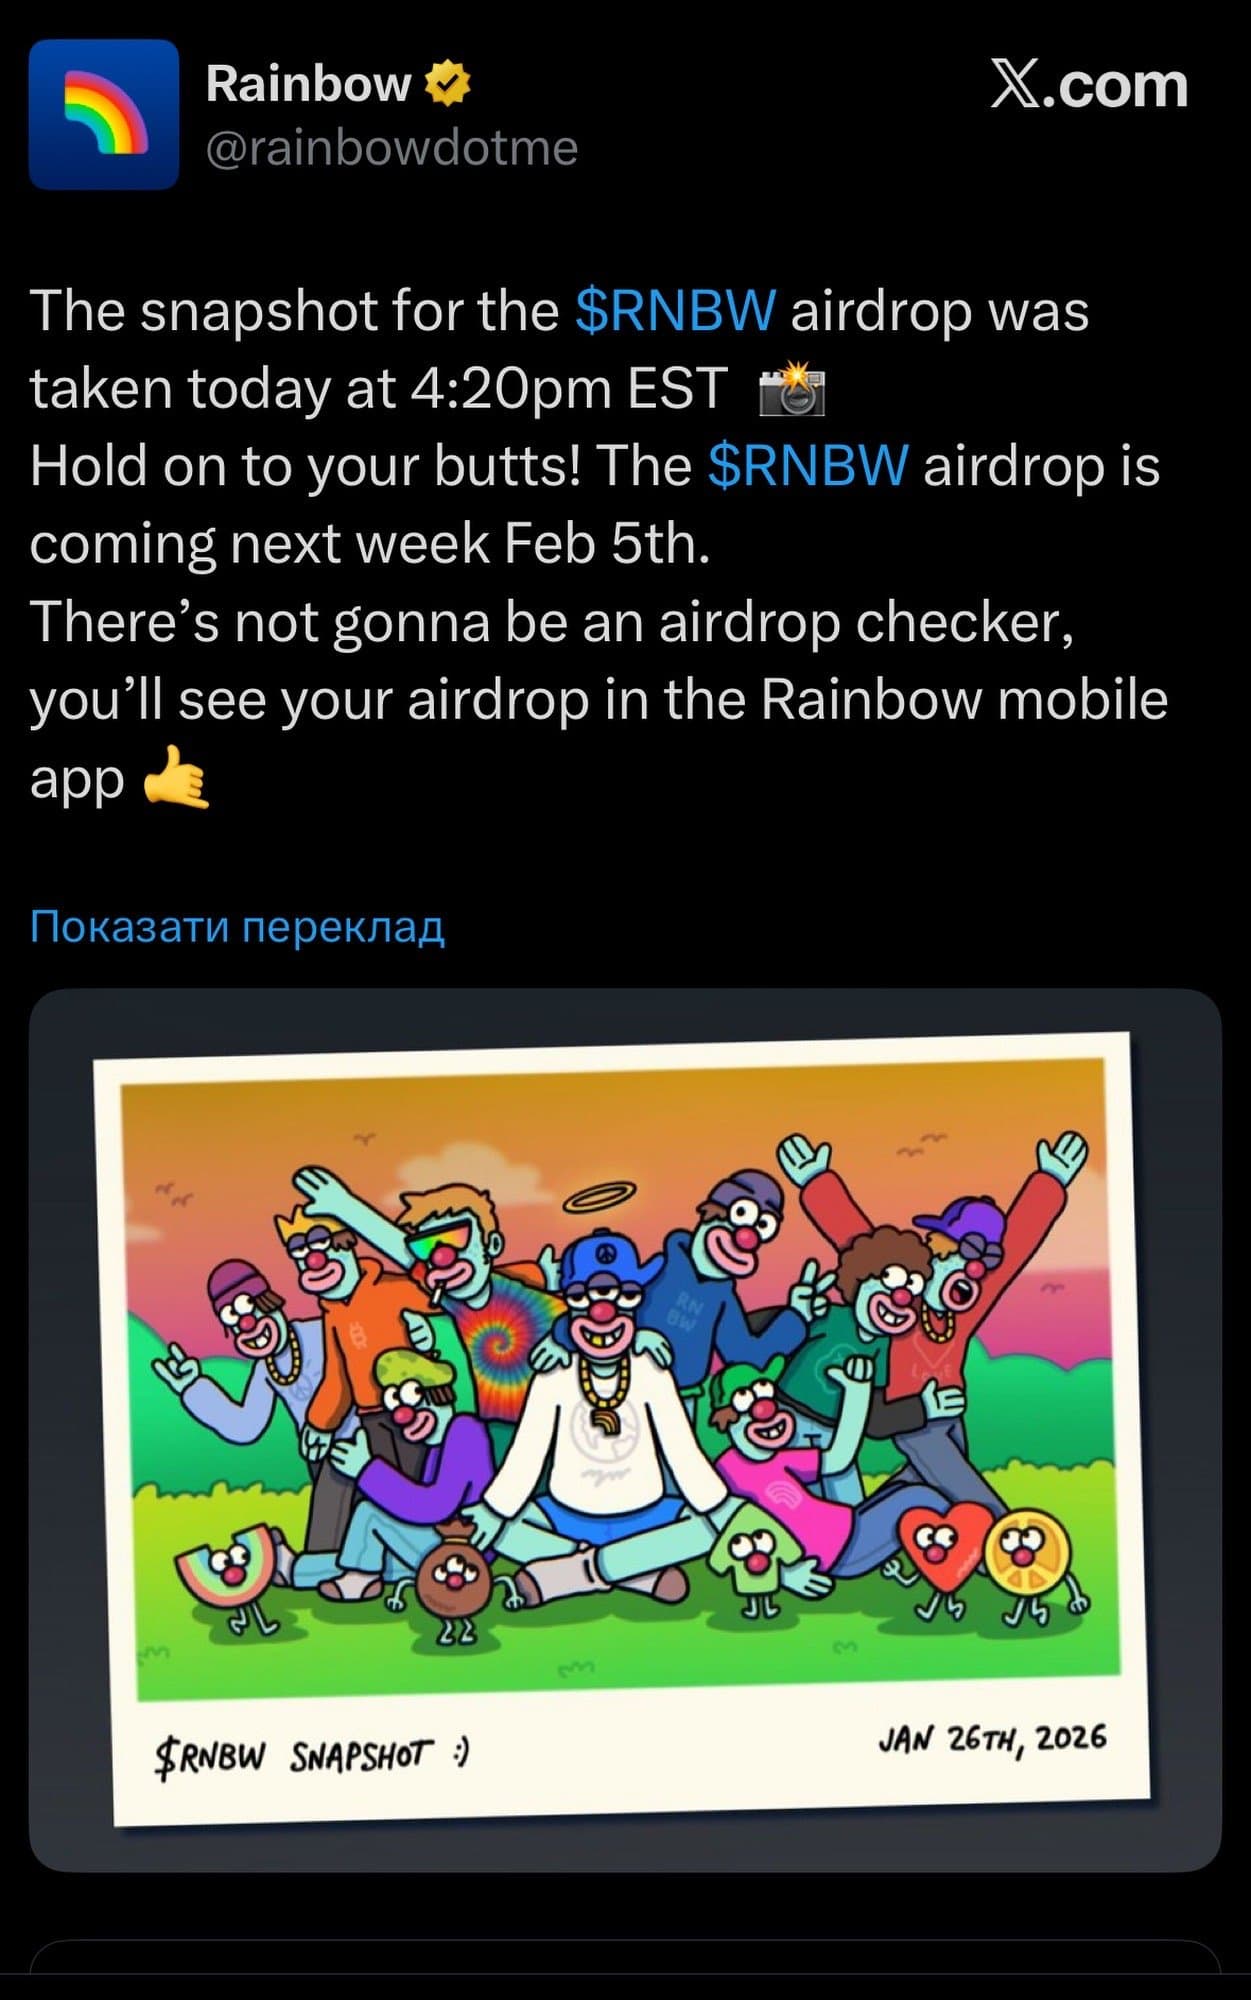The width and height of the screenshot is (1251, 2000).
Task: Open the Rainbow profile avatar
Action: (x=104, y=114)
